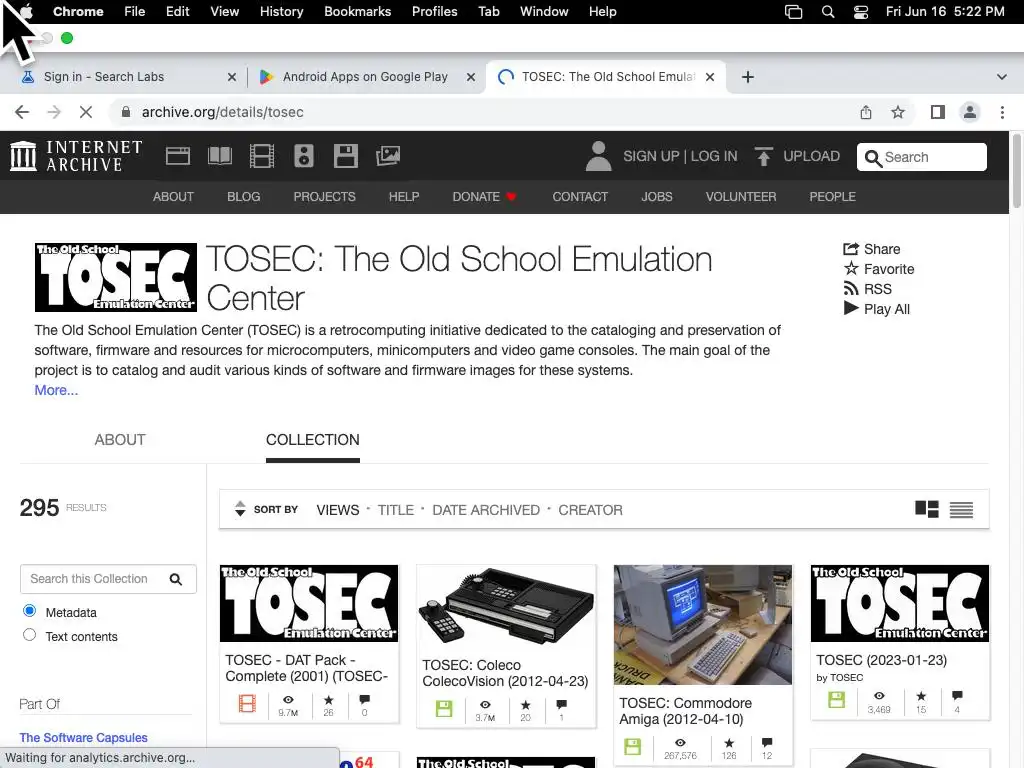Click page vertical scrollbar
Screen dimensions: 1024x768
click(1016, 171)
